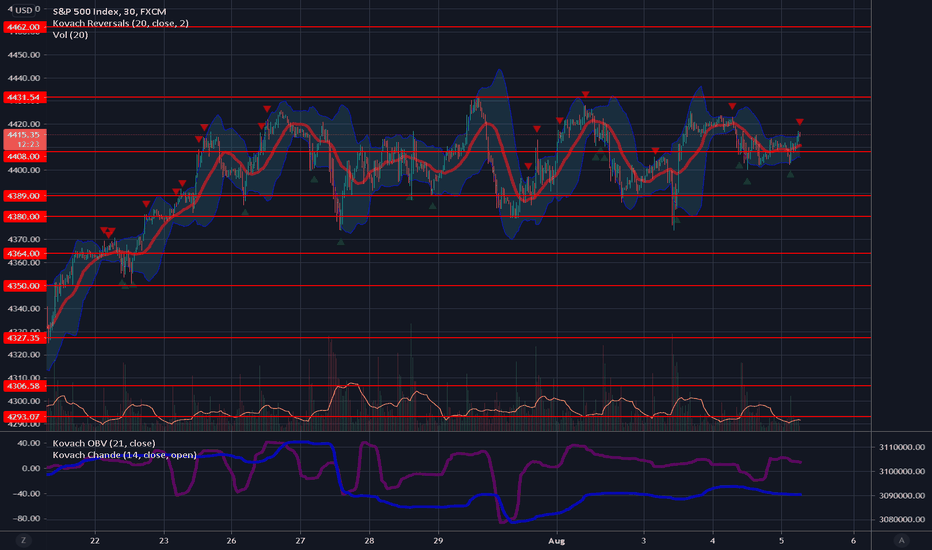Screen dimensions: 932x550
Task: Click the 4415.35 current price label
Action: [24, 135]
